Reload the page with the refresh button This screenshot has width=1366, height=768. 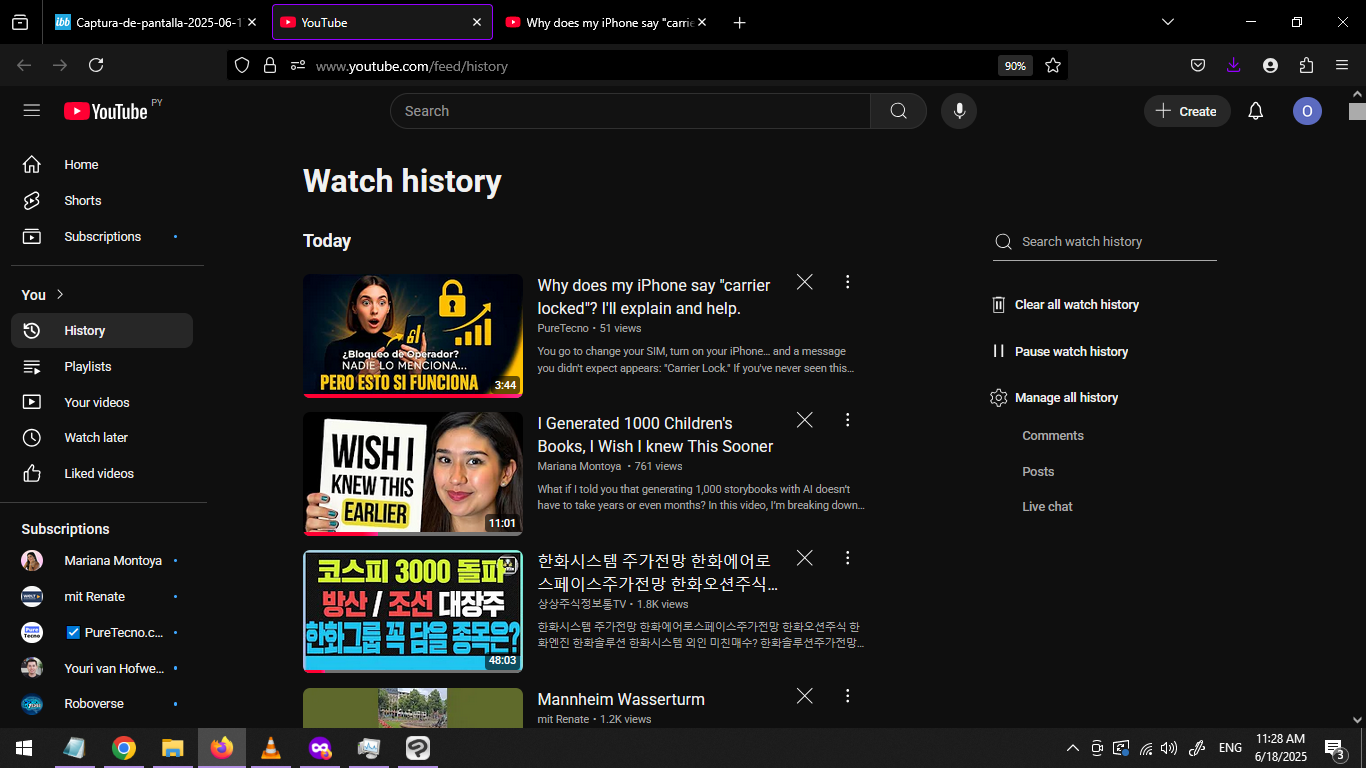96,65
